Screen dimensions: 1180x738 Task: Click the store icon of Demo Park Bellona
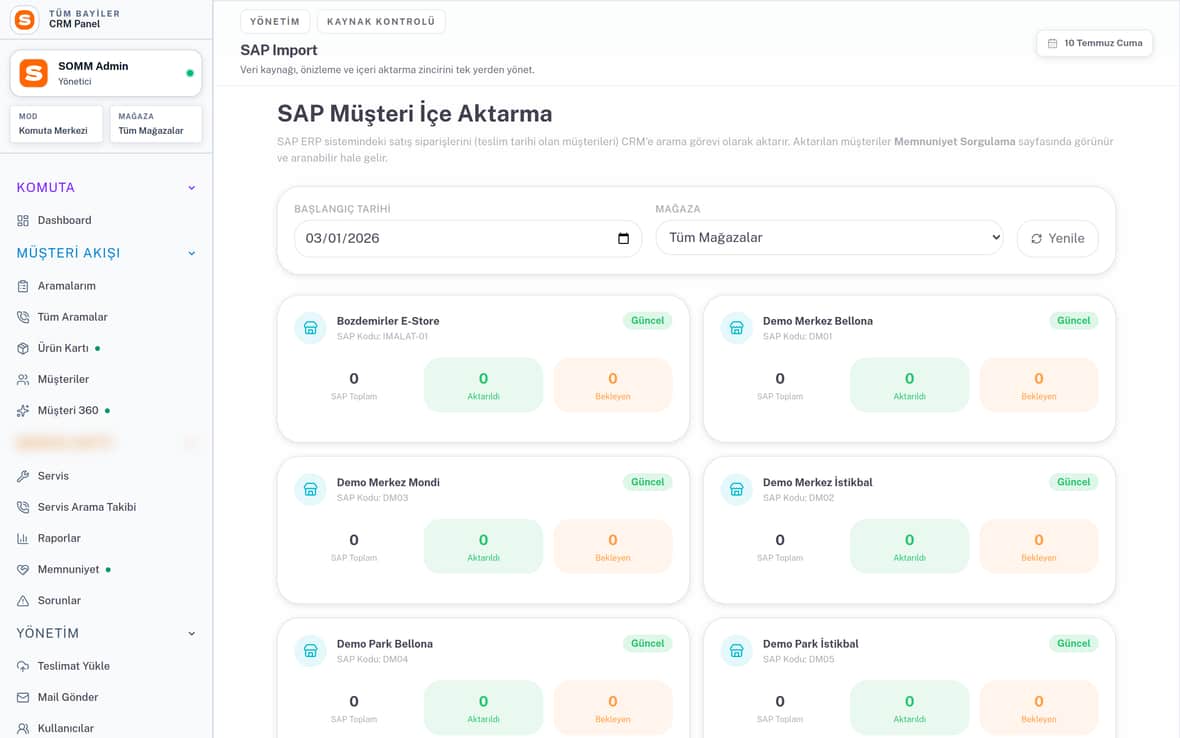[310, 651]
